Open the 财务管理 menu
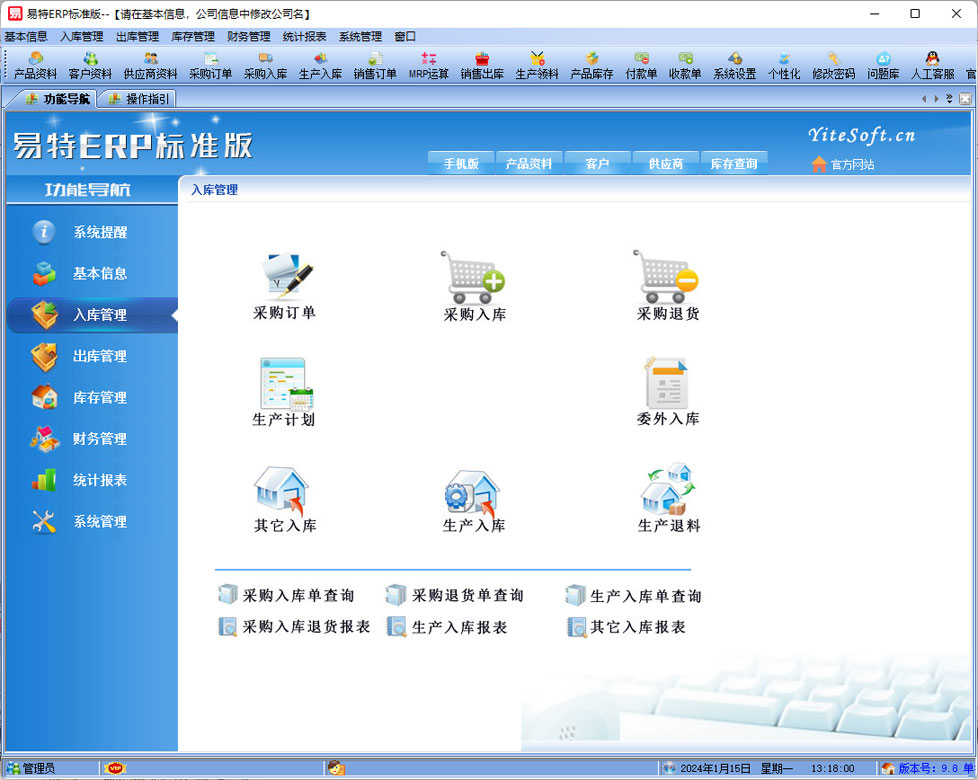Image resolution: width=978 pixels, height=780 pixels. click(x=248, y=36)
